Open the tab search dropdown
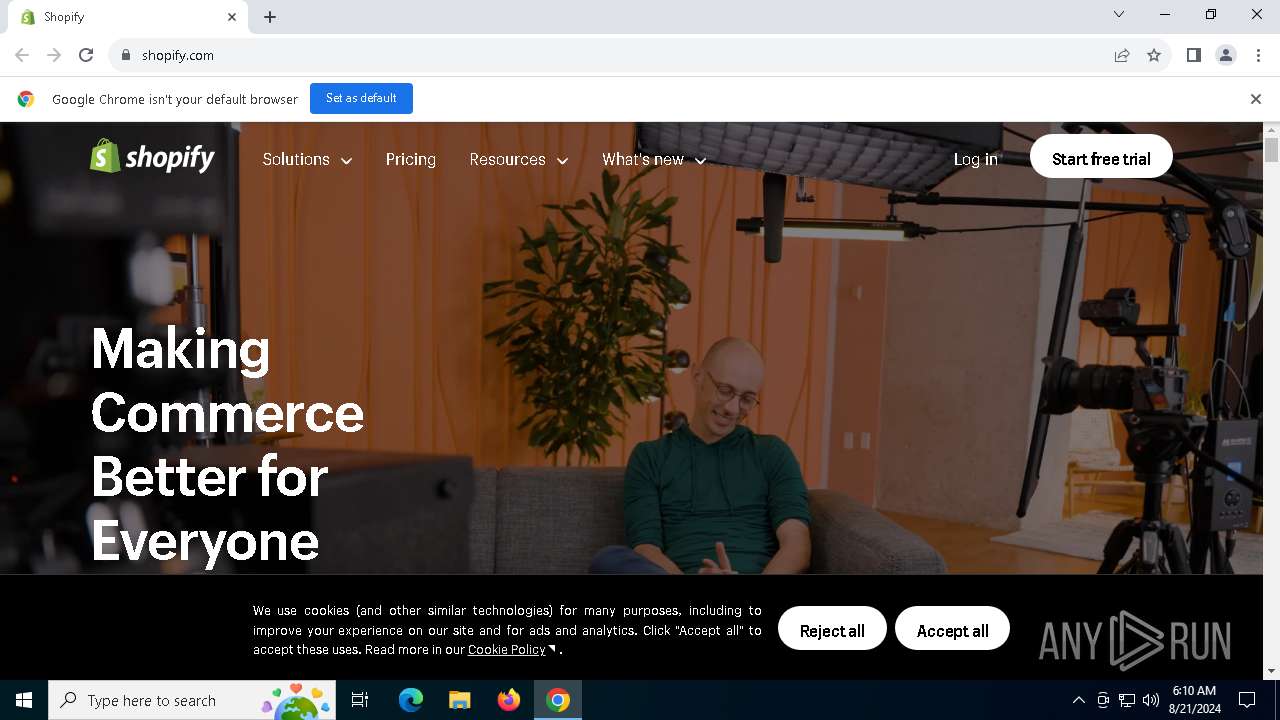 coord(1119,14)
